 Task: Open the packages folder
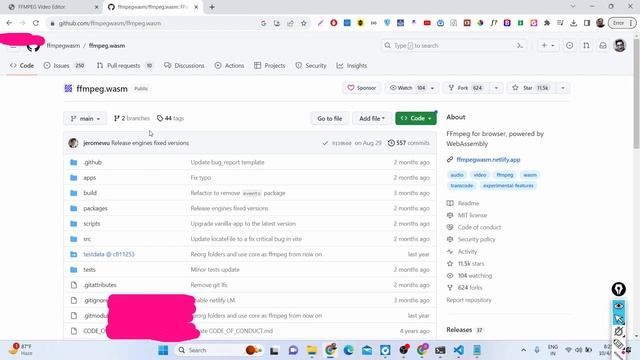96,209
